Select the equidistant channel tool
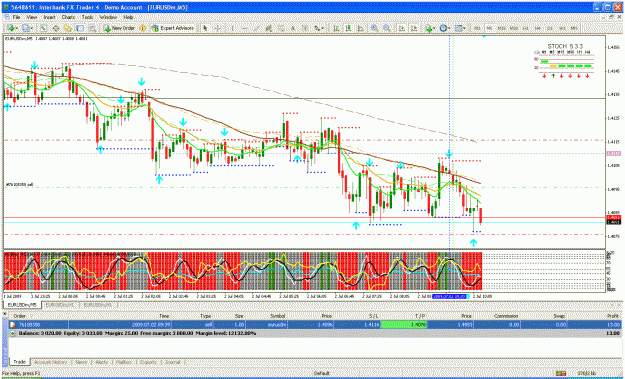This screenshot has width=625, height=379. pos(269,28)
